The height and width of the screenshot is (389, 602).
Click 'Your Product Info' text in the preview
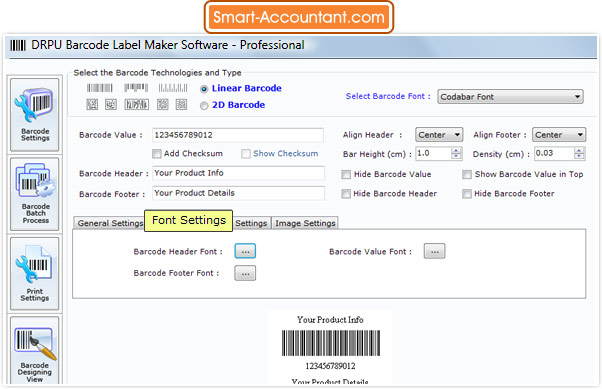(330, 319)
